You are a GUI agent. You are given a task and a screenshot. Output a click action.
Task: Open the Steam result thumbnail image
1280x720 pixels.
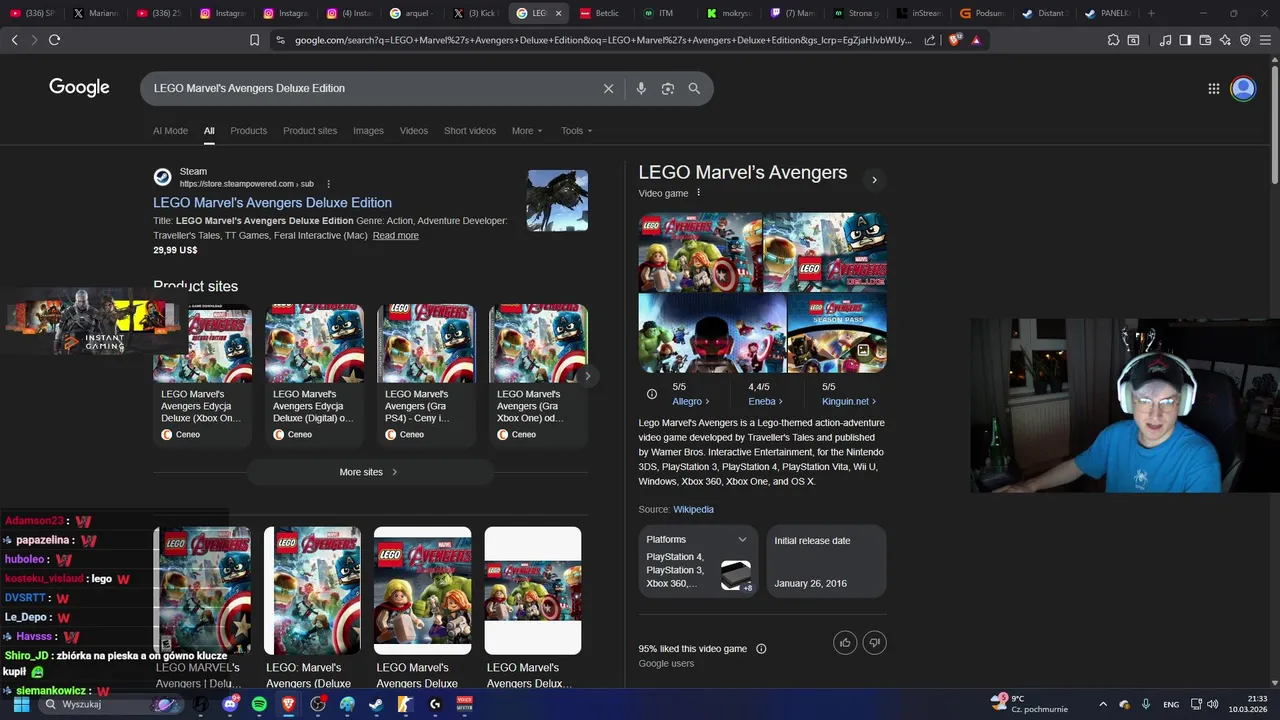coord(557,200)
